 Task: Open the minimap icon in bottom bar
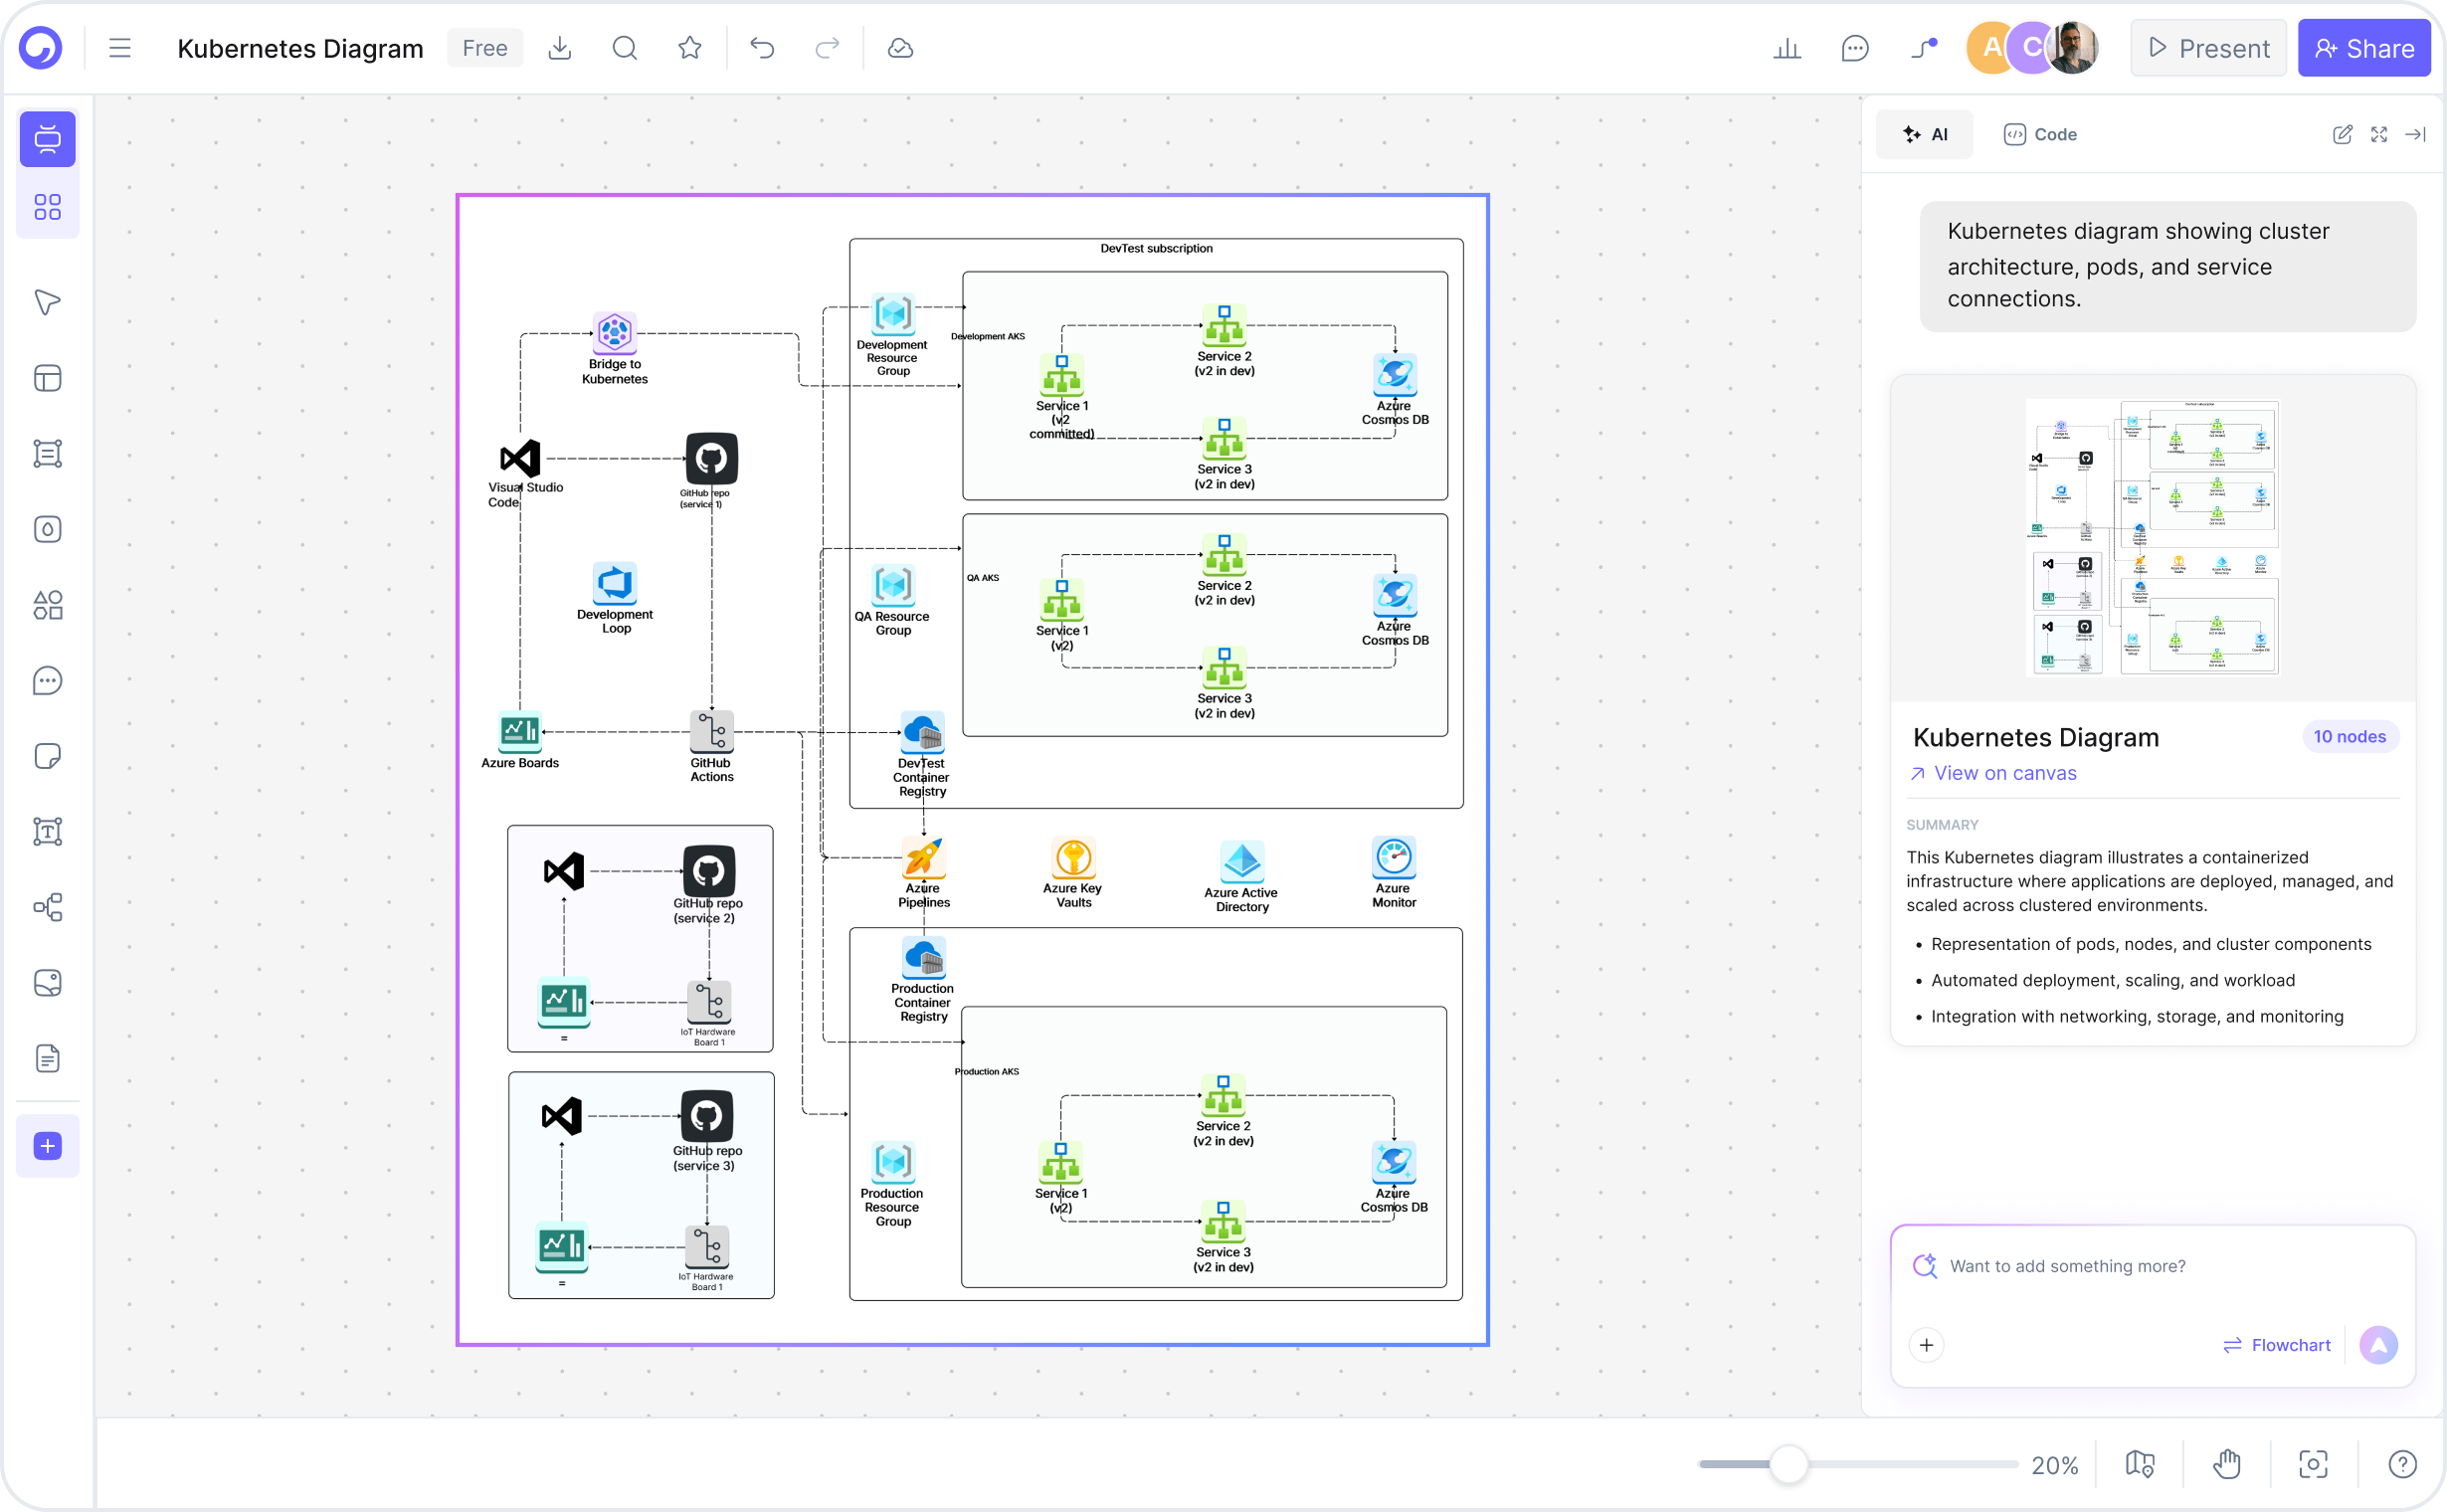pyautogui.click(x=2139, y=1465)
